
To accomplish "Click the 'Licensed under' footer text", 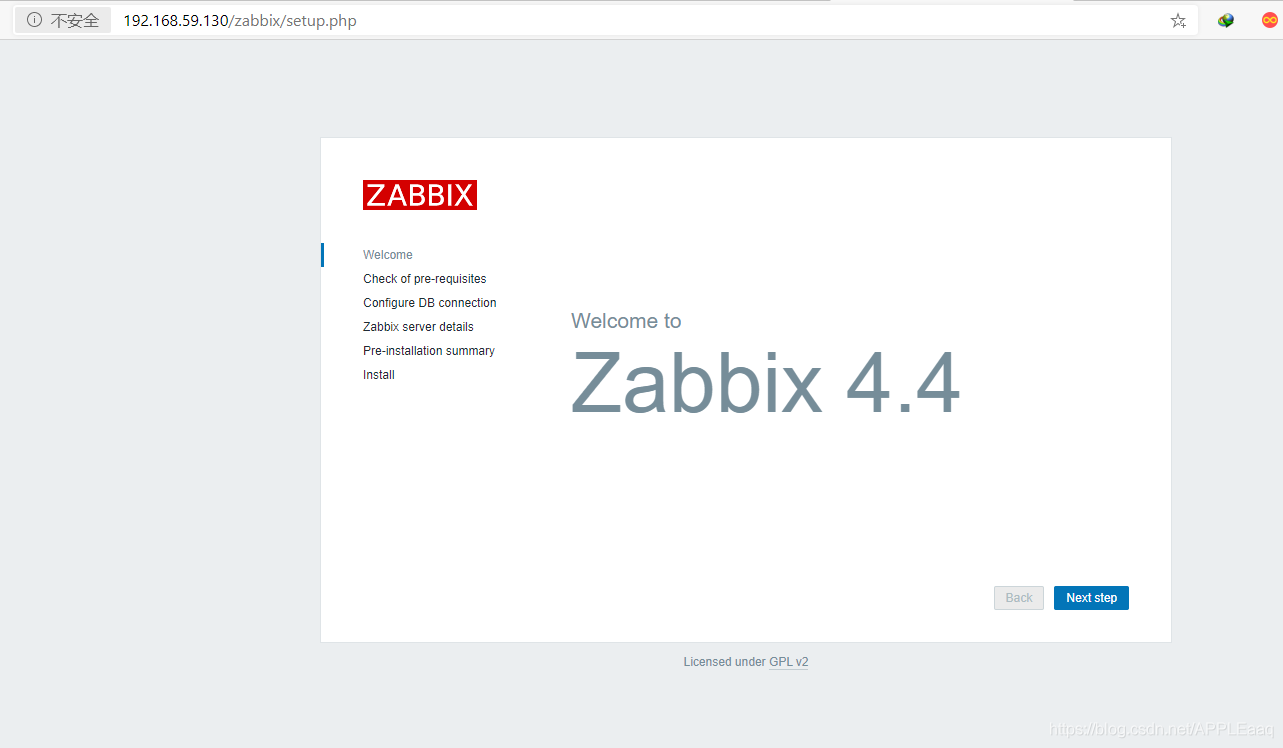I will click(x=724, y=662).
